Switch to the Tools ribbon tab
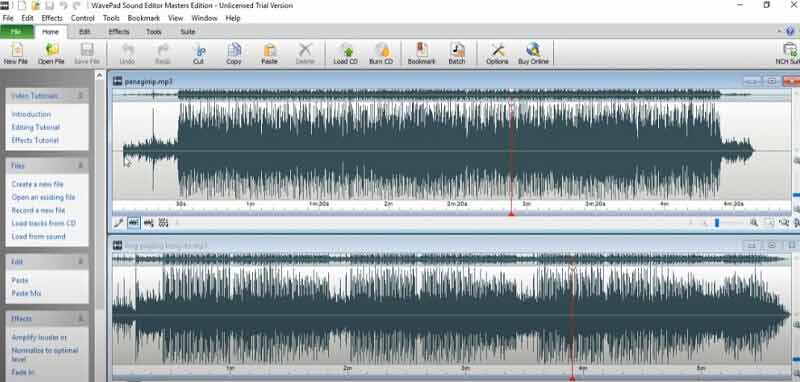Viewport: 800px width, 382px height. click(x=154, y=32)
